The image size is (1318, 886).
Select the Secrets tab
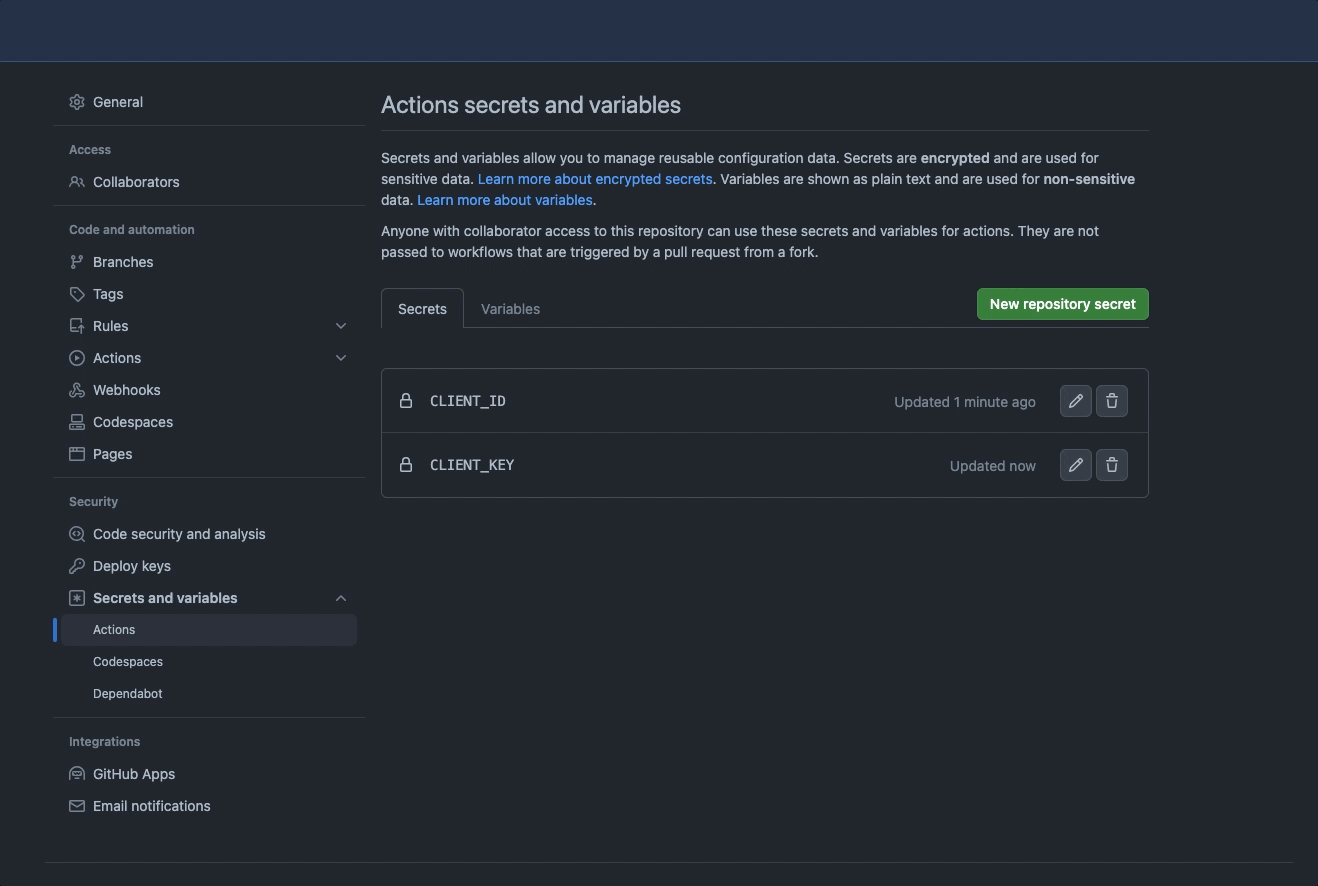point(422,309)
